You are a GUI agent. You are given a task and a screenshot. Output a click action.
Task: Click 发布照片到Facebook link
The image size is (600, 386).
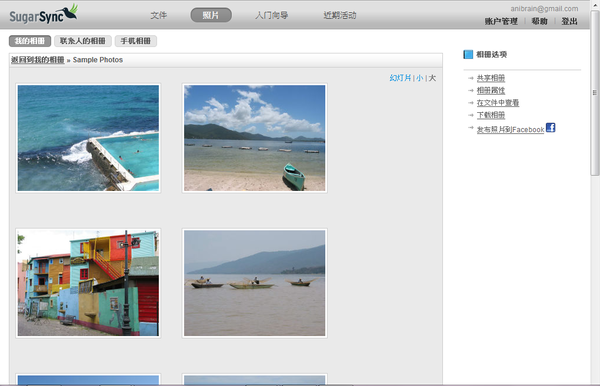510,129
